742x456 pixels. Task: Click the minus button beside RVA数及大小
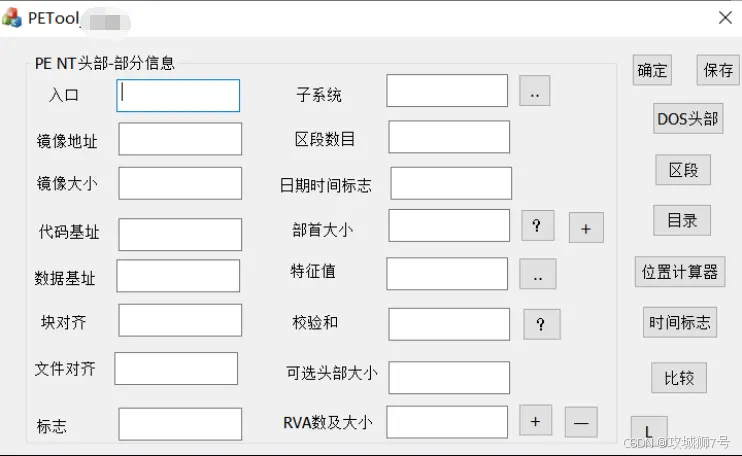(x=581, y=422)
